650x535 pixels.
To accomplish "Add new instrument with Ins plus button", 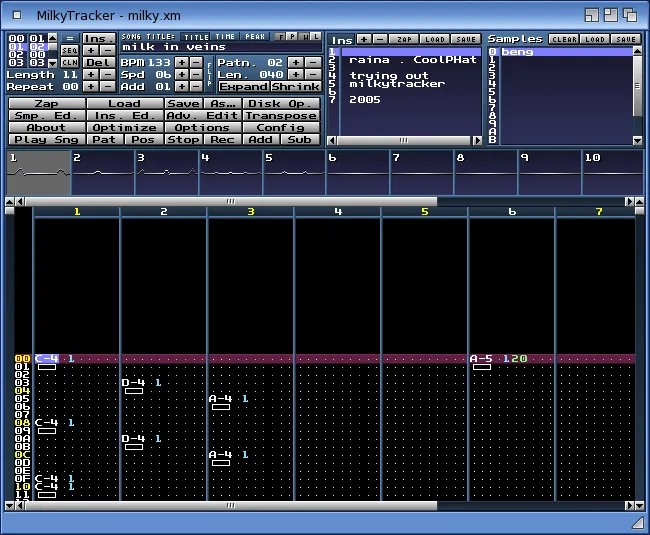I will (x=363, y=39).
